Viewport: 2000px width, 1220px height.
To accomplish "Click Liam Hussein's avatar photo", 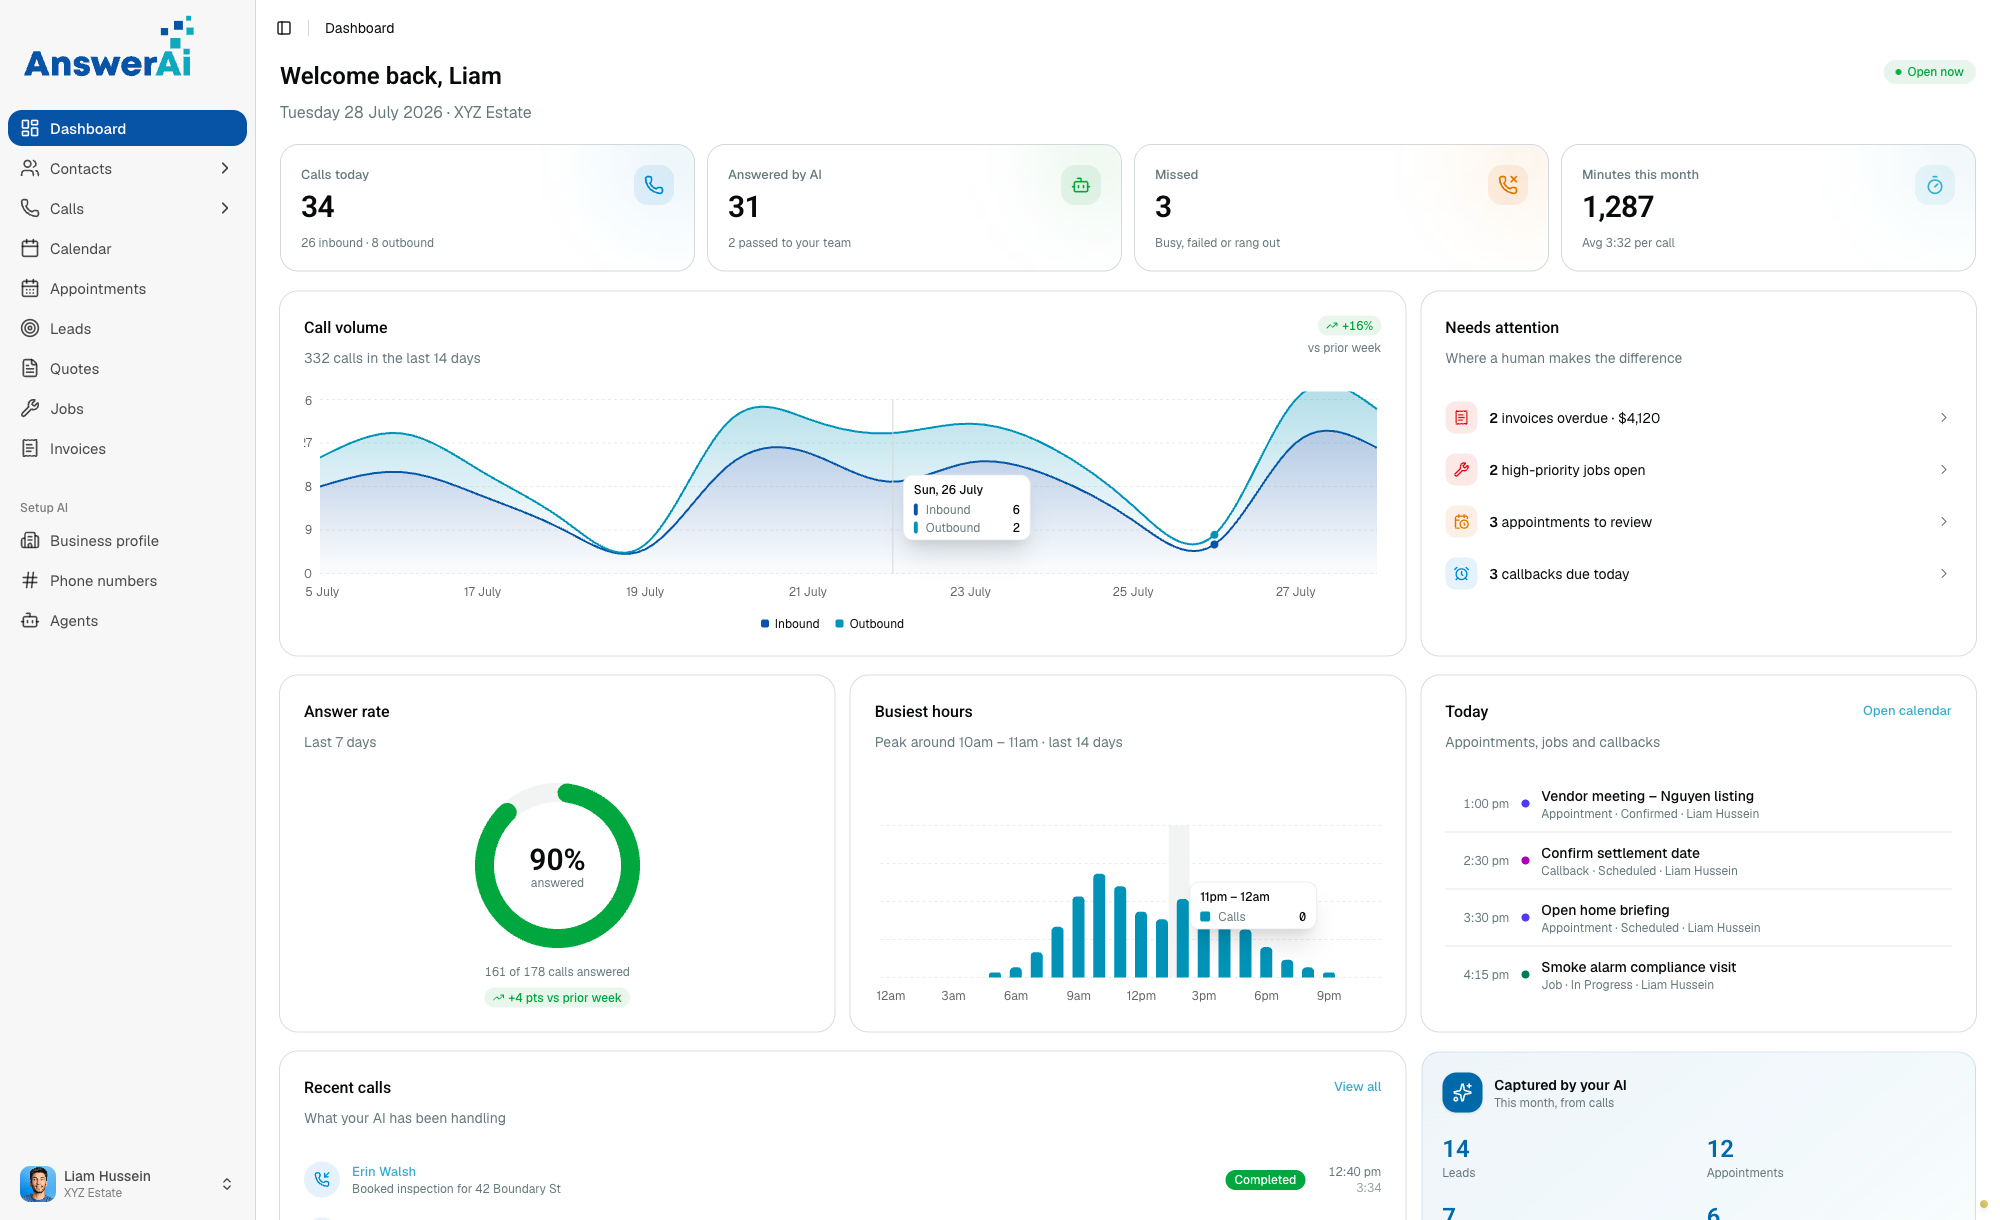I will tap(38, 1184).
